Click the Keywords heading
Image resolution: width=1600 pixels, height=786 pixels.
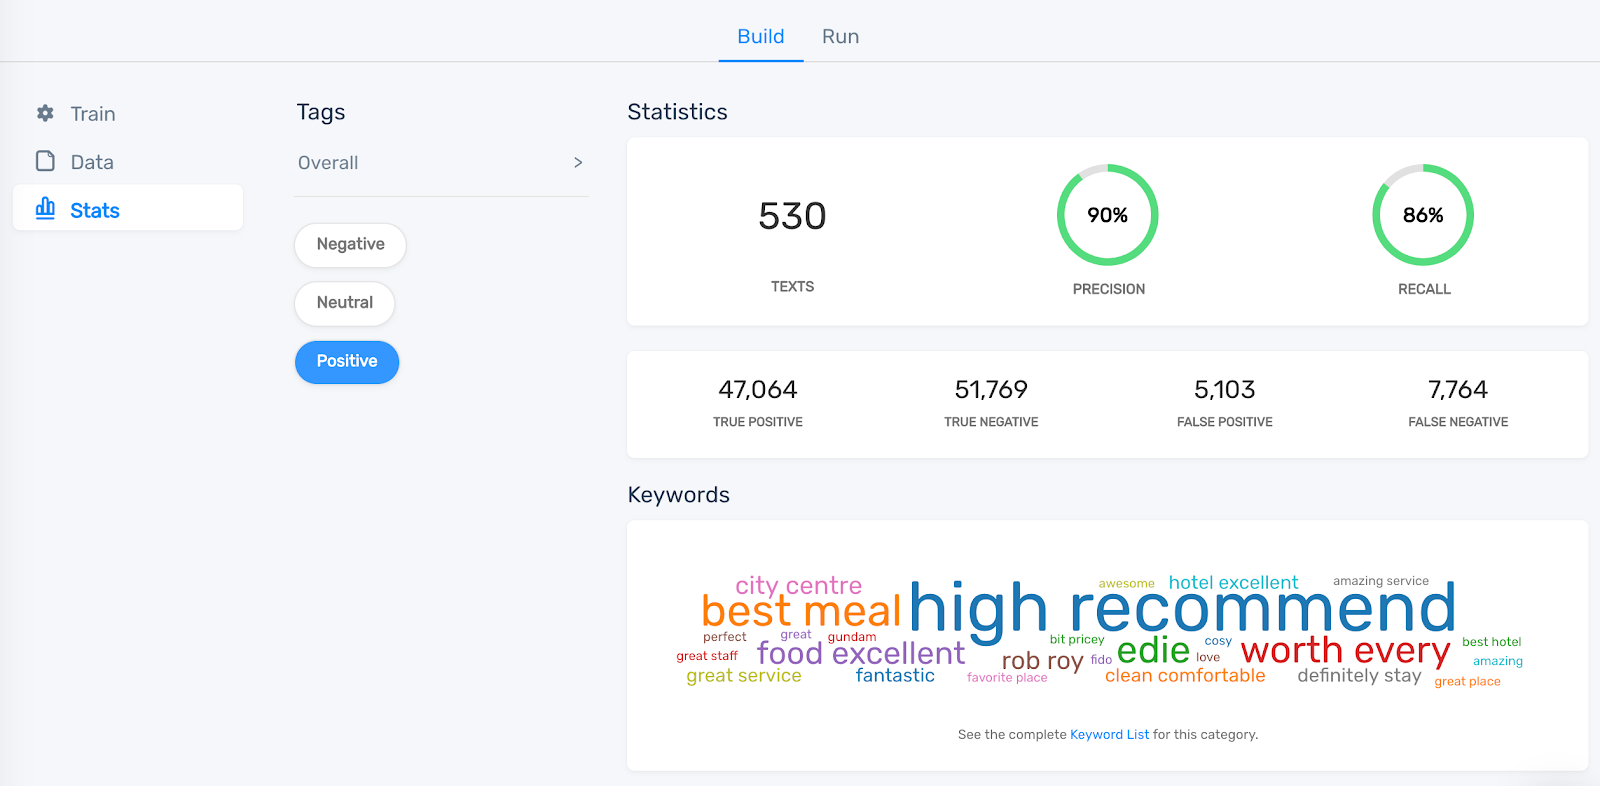pyautogui.click(x=678, y=495)
